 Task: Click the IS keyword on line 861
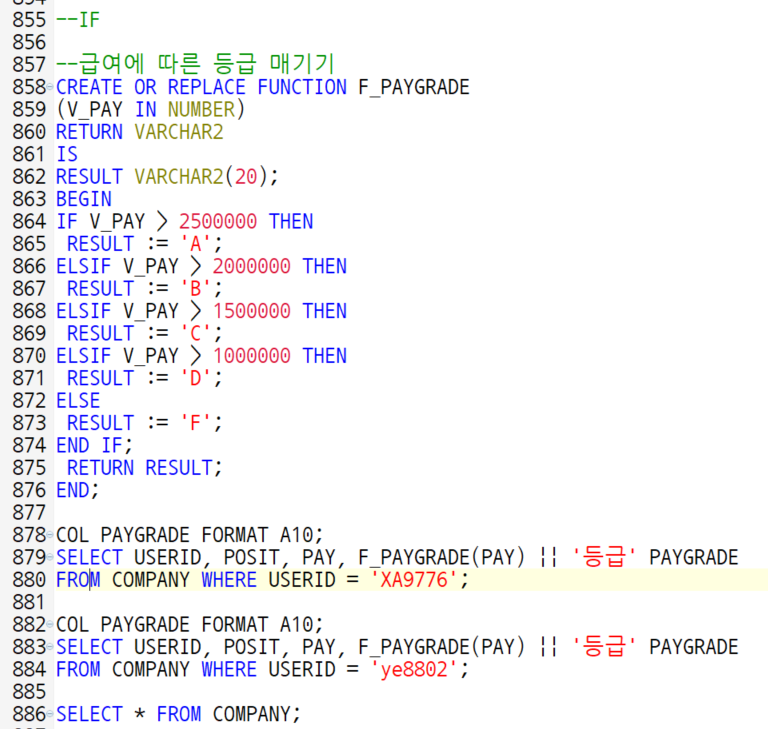coord(67,155)
